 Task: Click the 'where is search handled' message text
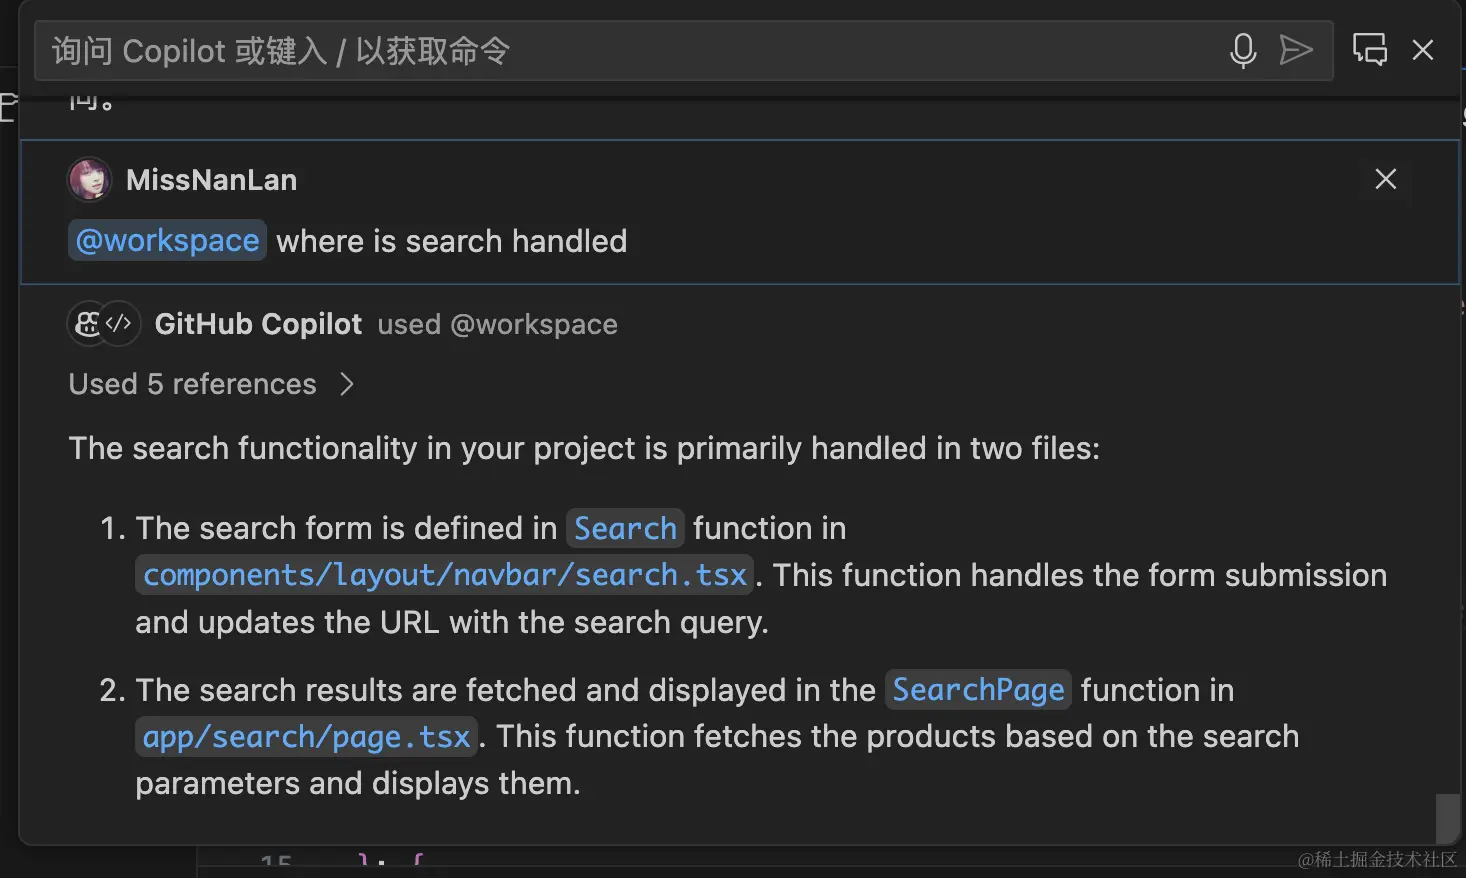point(451,241)
